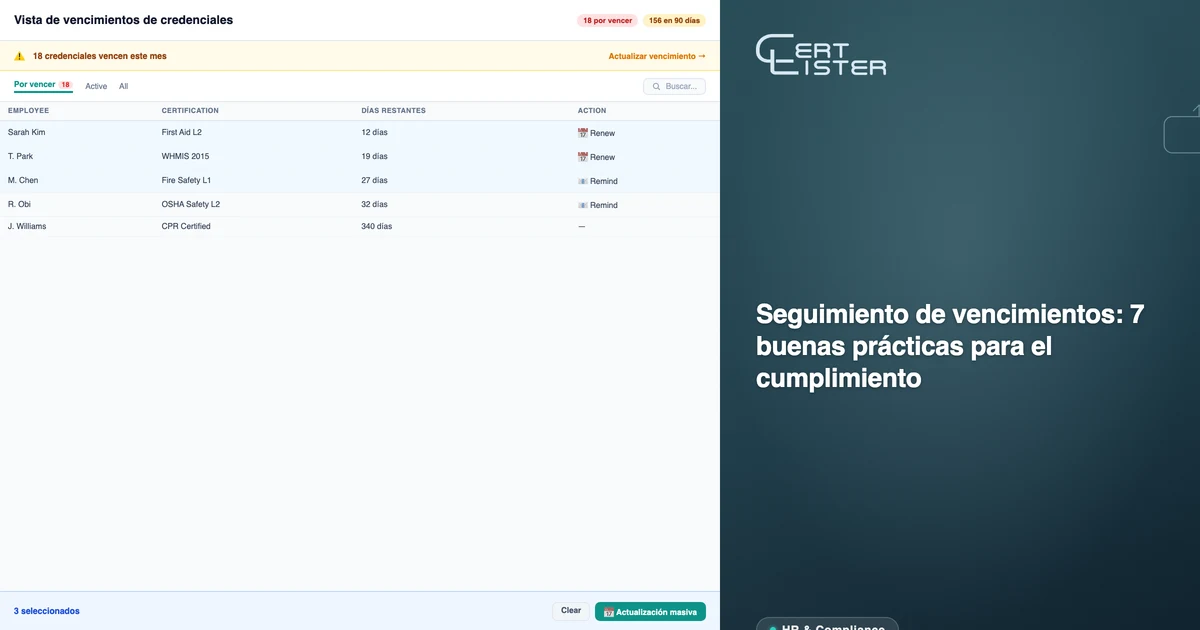Select the R. Obi row
1200x630 pixels.
359,204
